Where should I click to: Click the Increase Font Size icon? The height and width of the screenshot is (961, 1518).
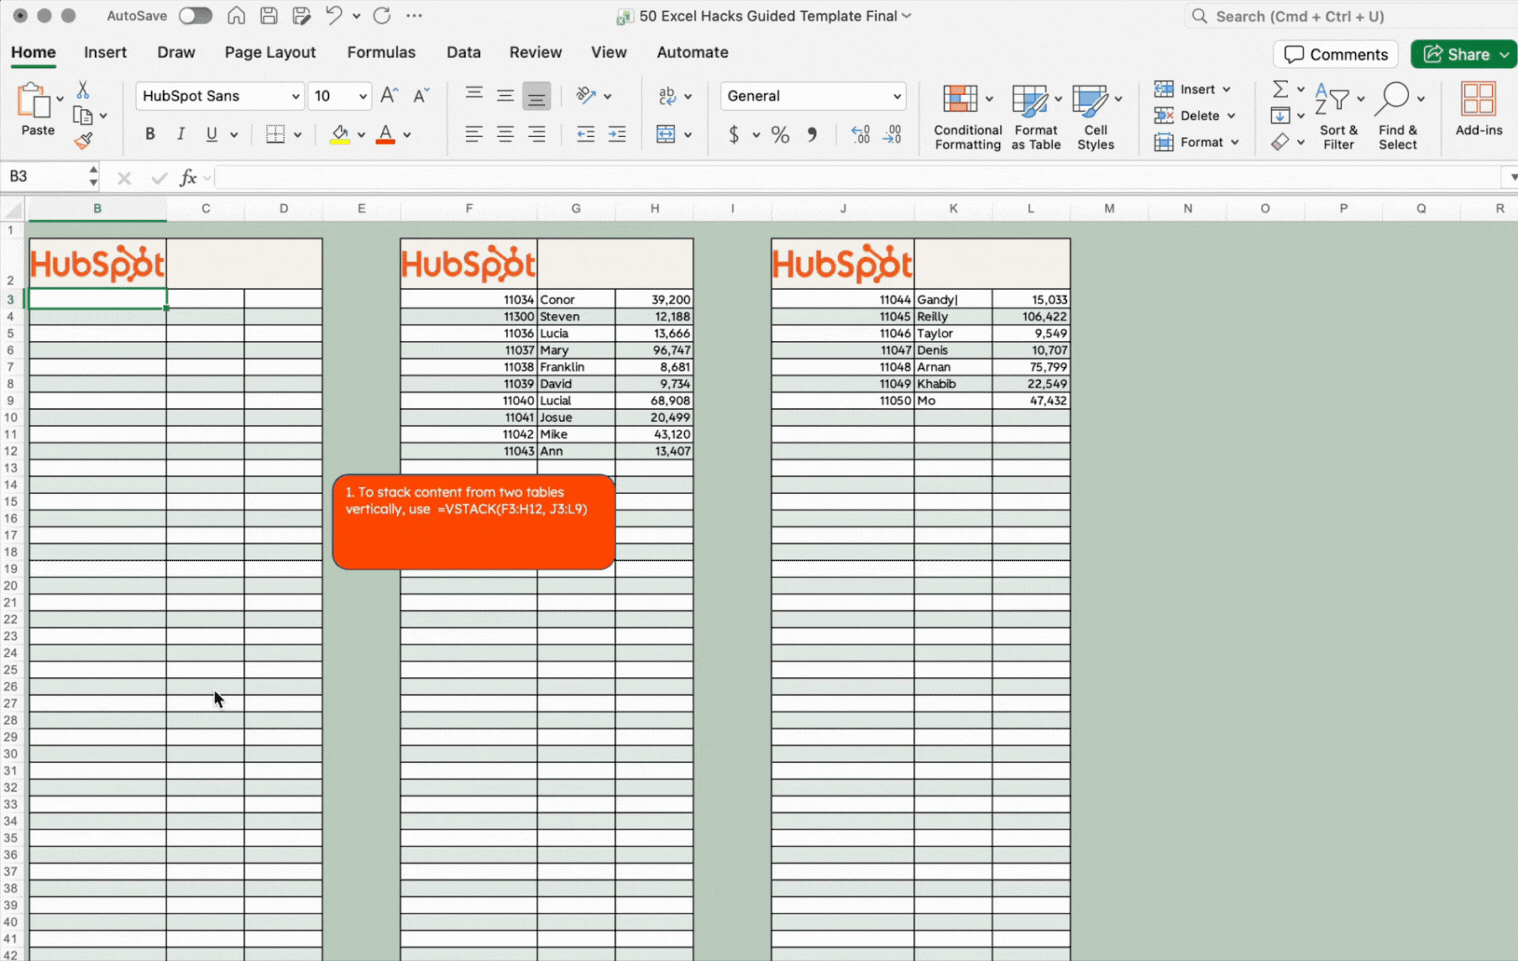pos(389,96)
